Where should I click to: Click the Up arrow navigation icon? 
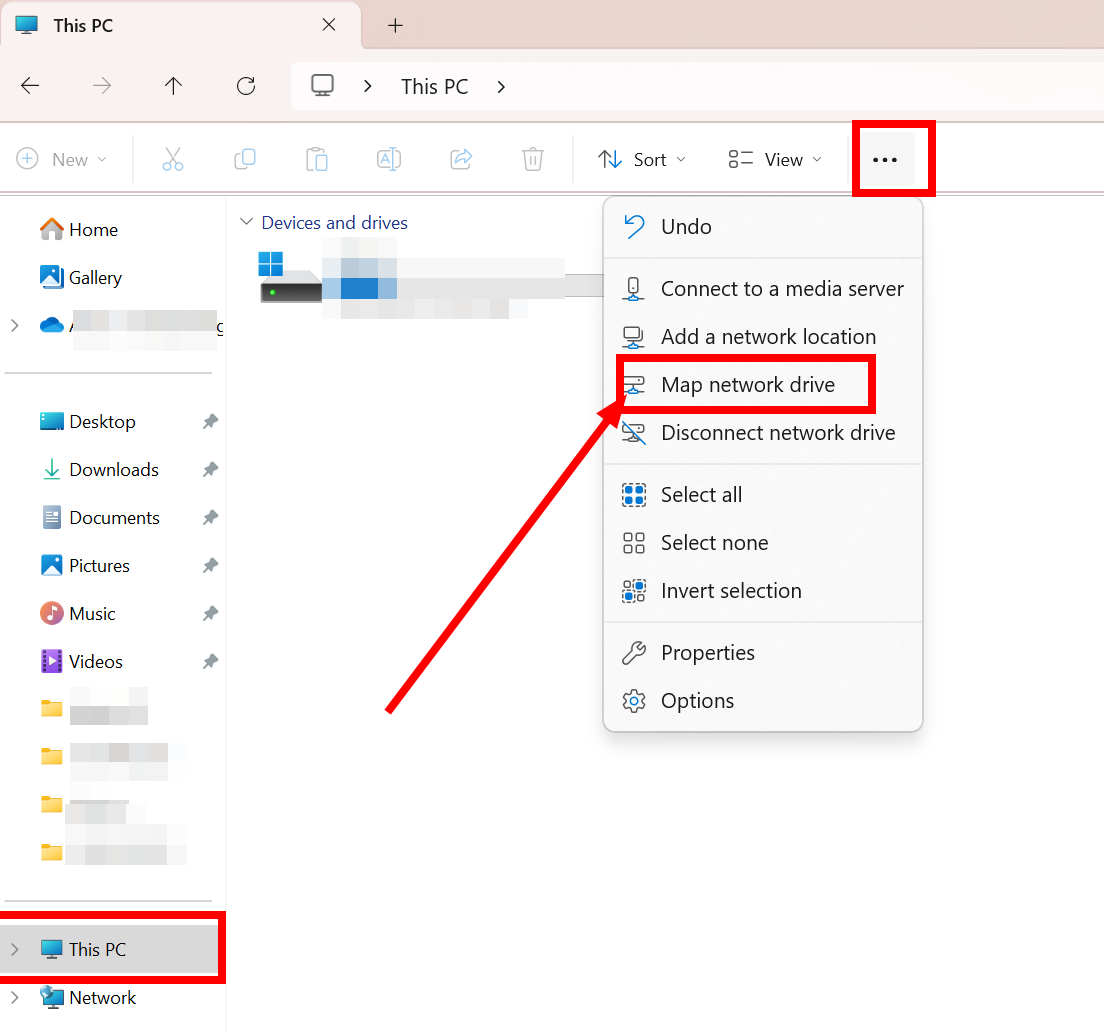point(173,86)
